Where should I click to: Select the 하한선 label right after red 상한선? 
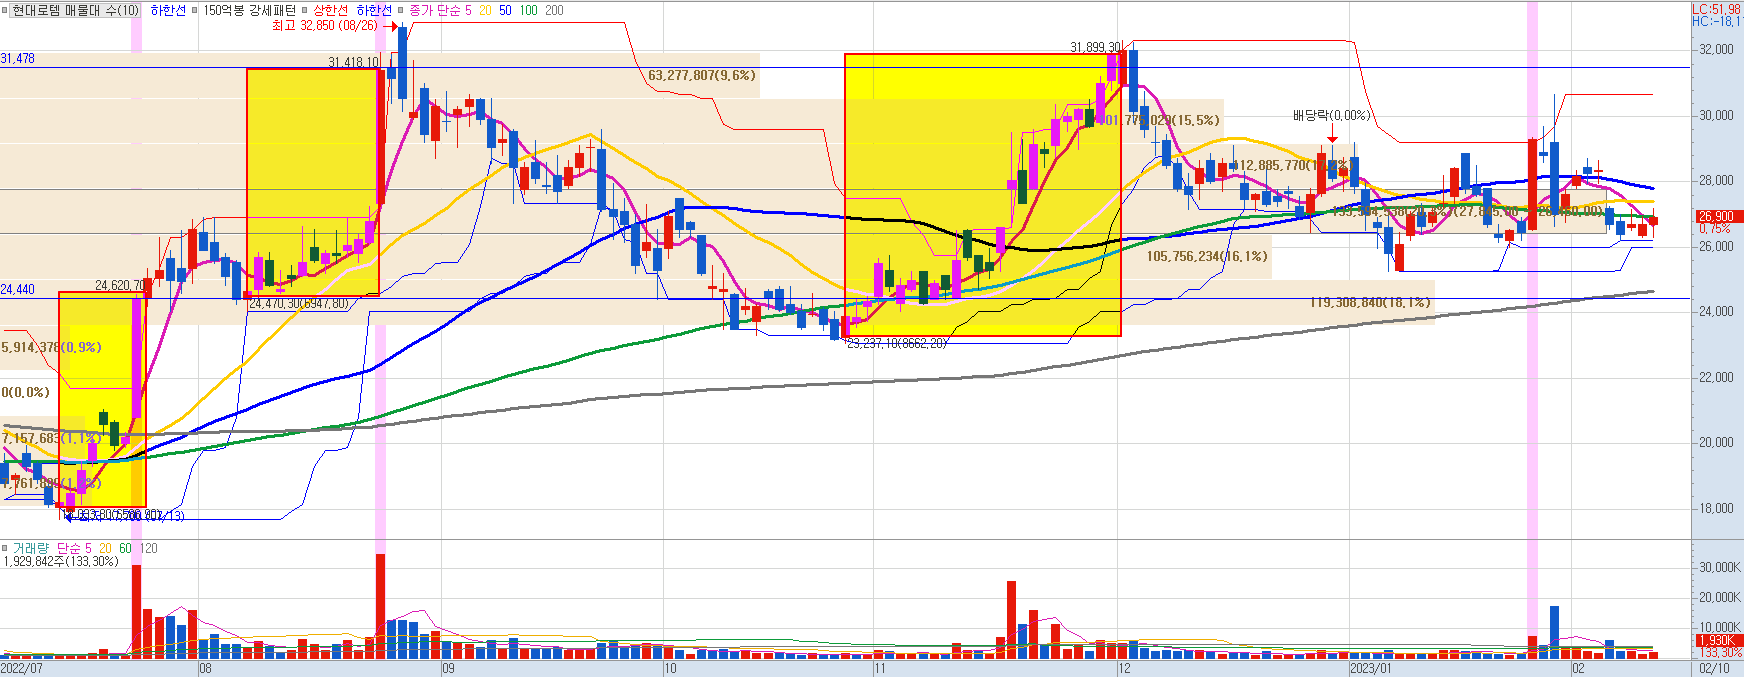(x=374, y=10)
